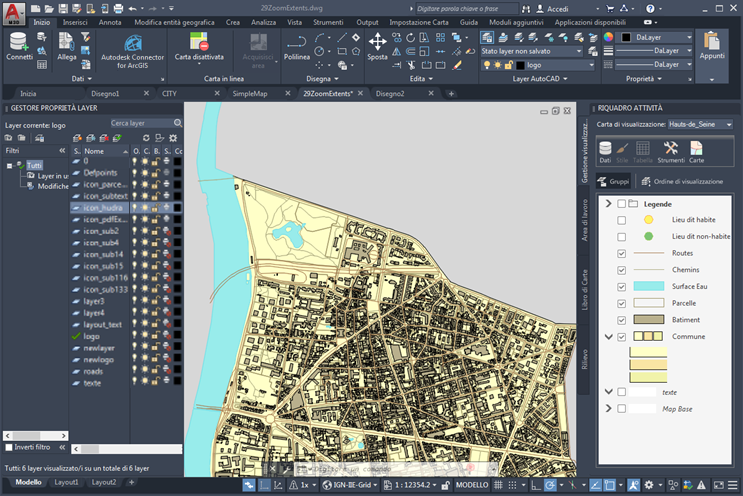Click the Surface Eau cyan color swatch

(648, 286)
